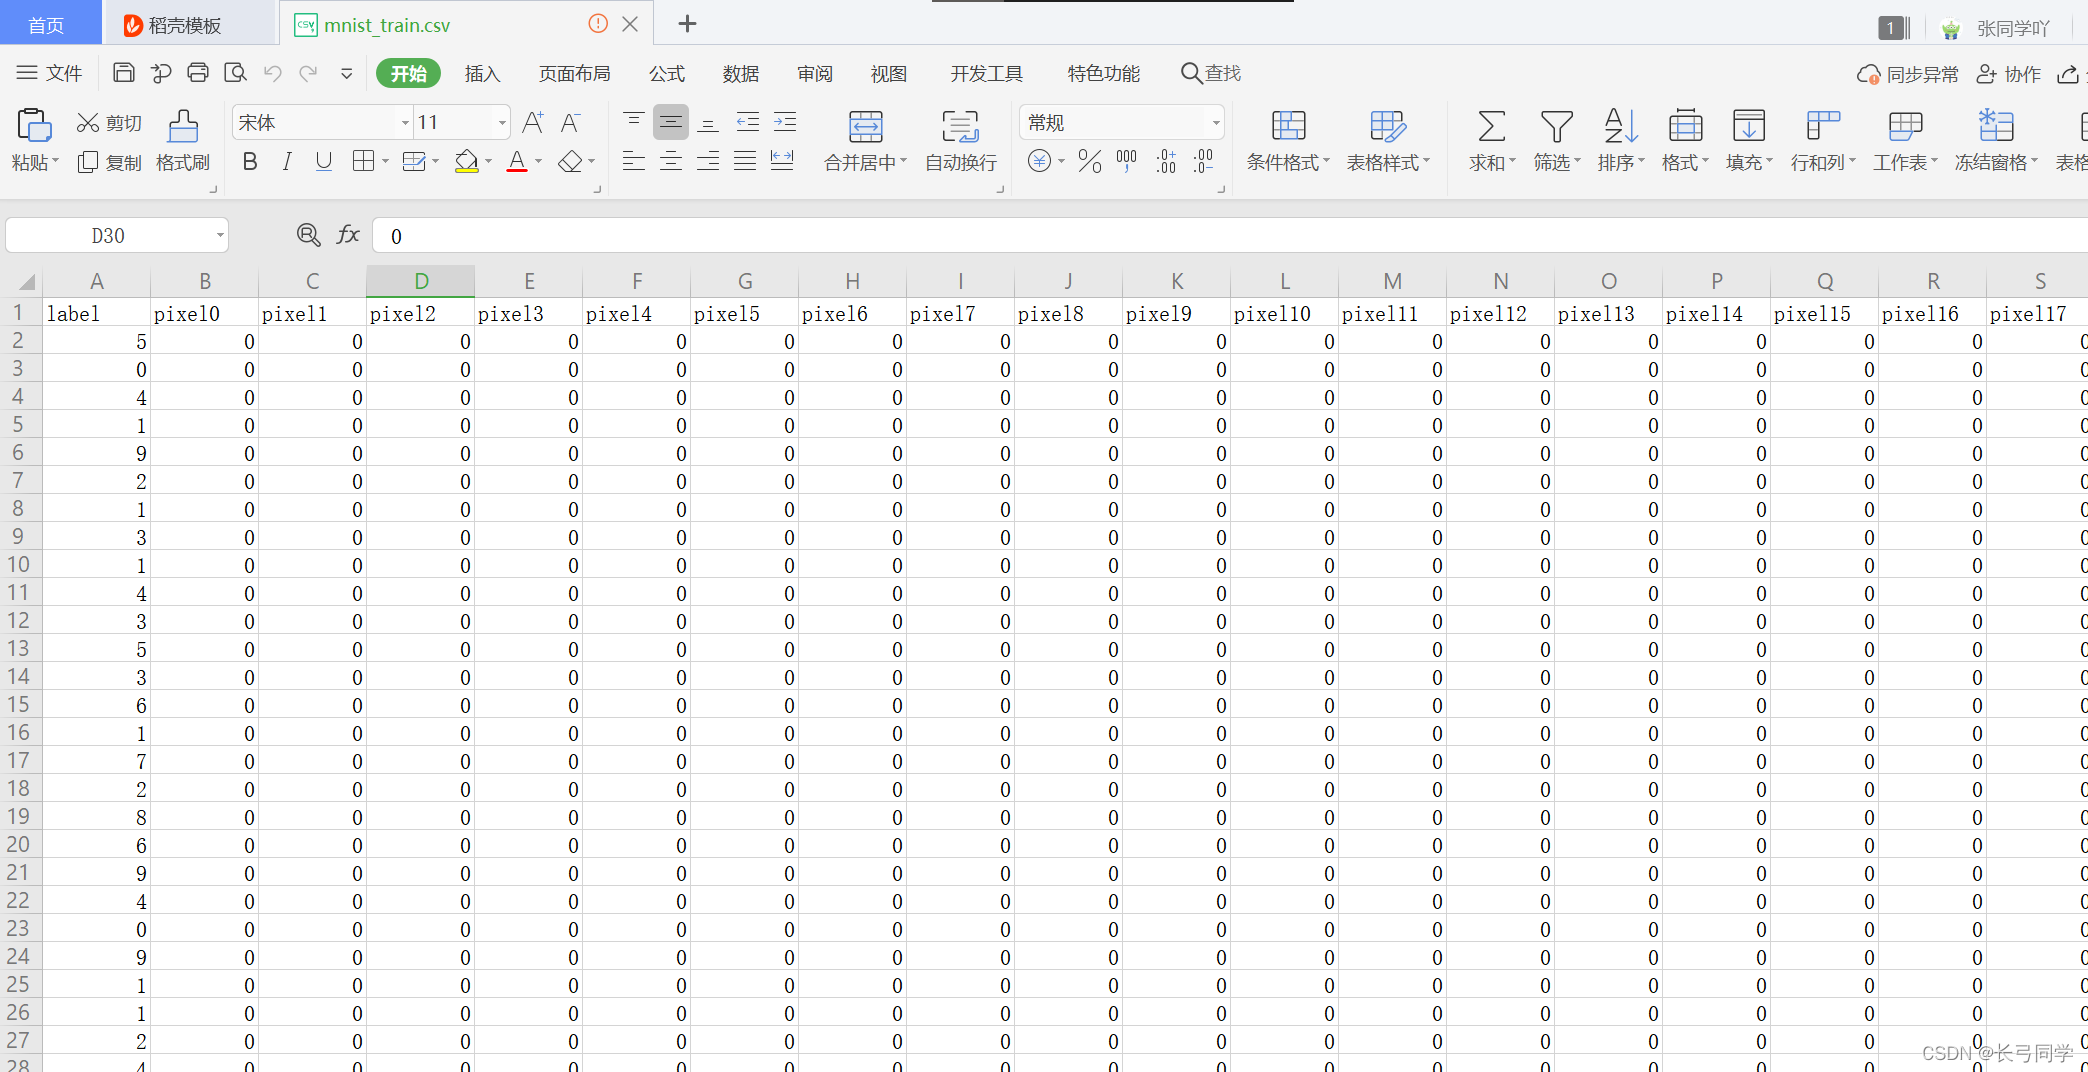This screenshot has height=1072, width=2088.
Task: Decrease font size with A- icon
Action: (570, 123)
